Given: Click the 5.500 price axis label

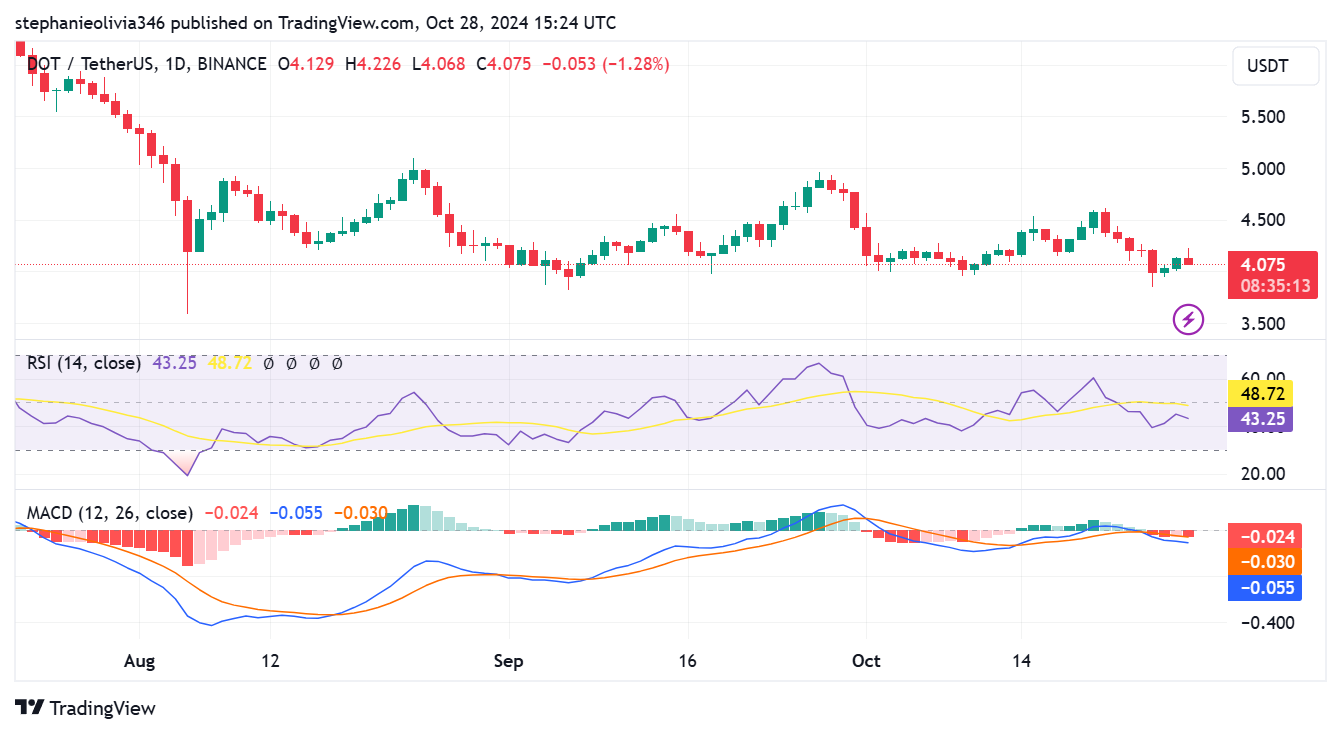Looking at the screenshot, I should coord(1262,117).
